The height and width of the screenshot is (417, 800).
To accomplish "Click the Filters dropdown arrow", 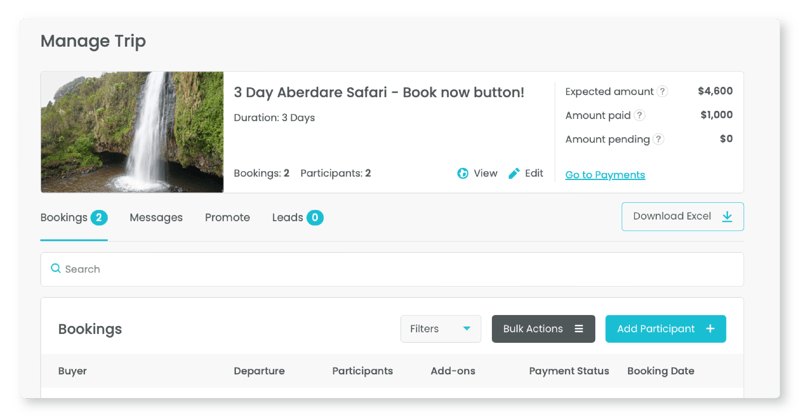I will (466, 329).
